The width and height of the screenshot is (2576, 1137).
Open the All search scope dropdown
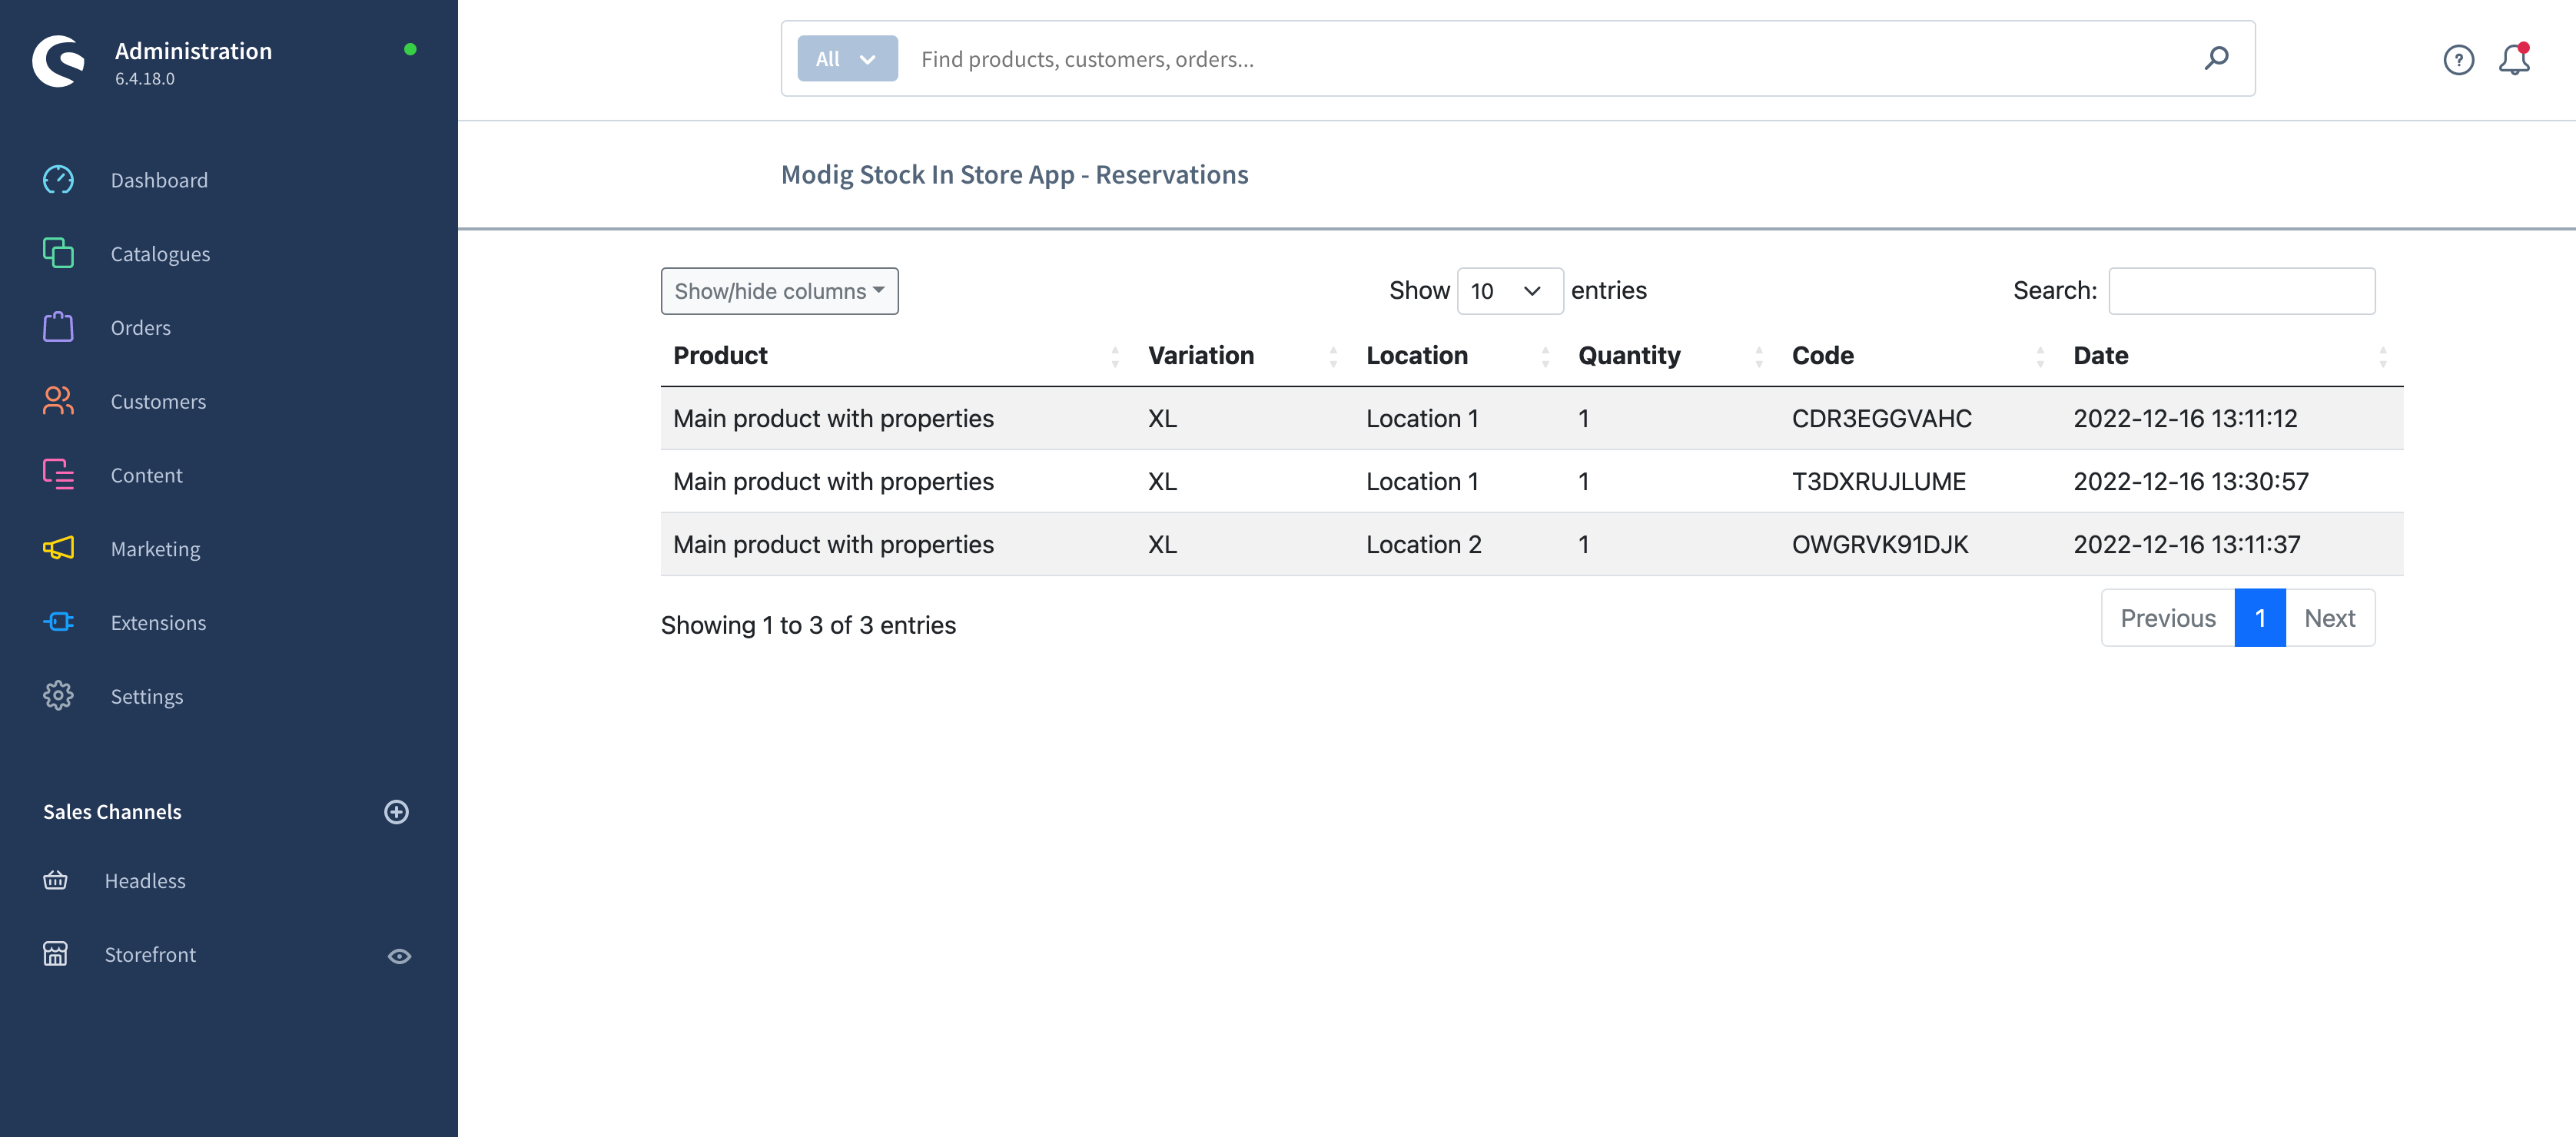(x=847, y=59)
